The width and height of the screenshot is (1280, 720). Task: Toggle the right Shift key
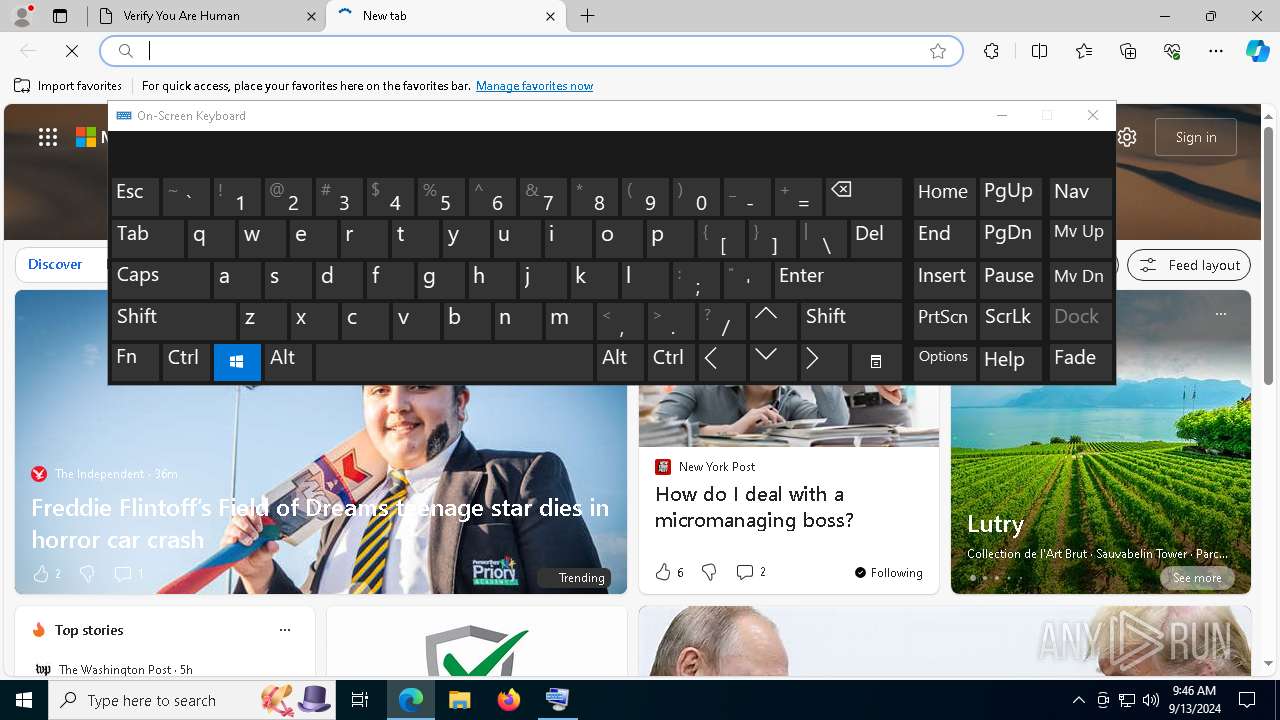tap(851, 321)
